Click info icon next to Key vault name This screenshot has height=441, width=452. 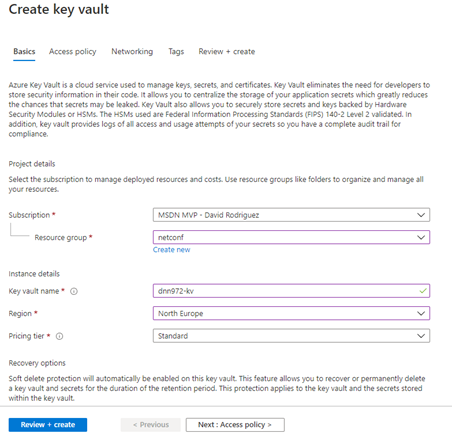click(x=74, y=291)
